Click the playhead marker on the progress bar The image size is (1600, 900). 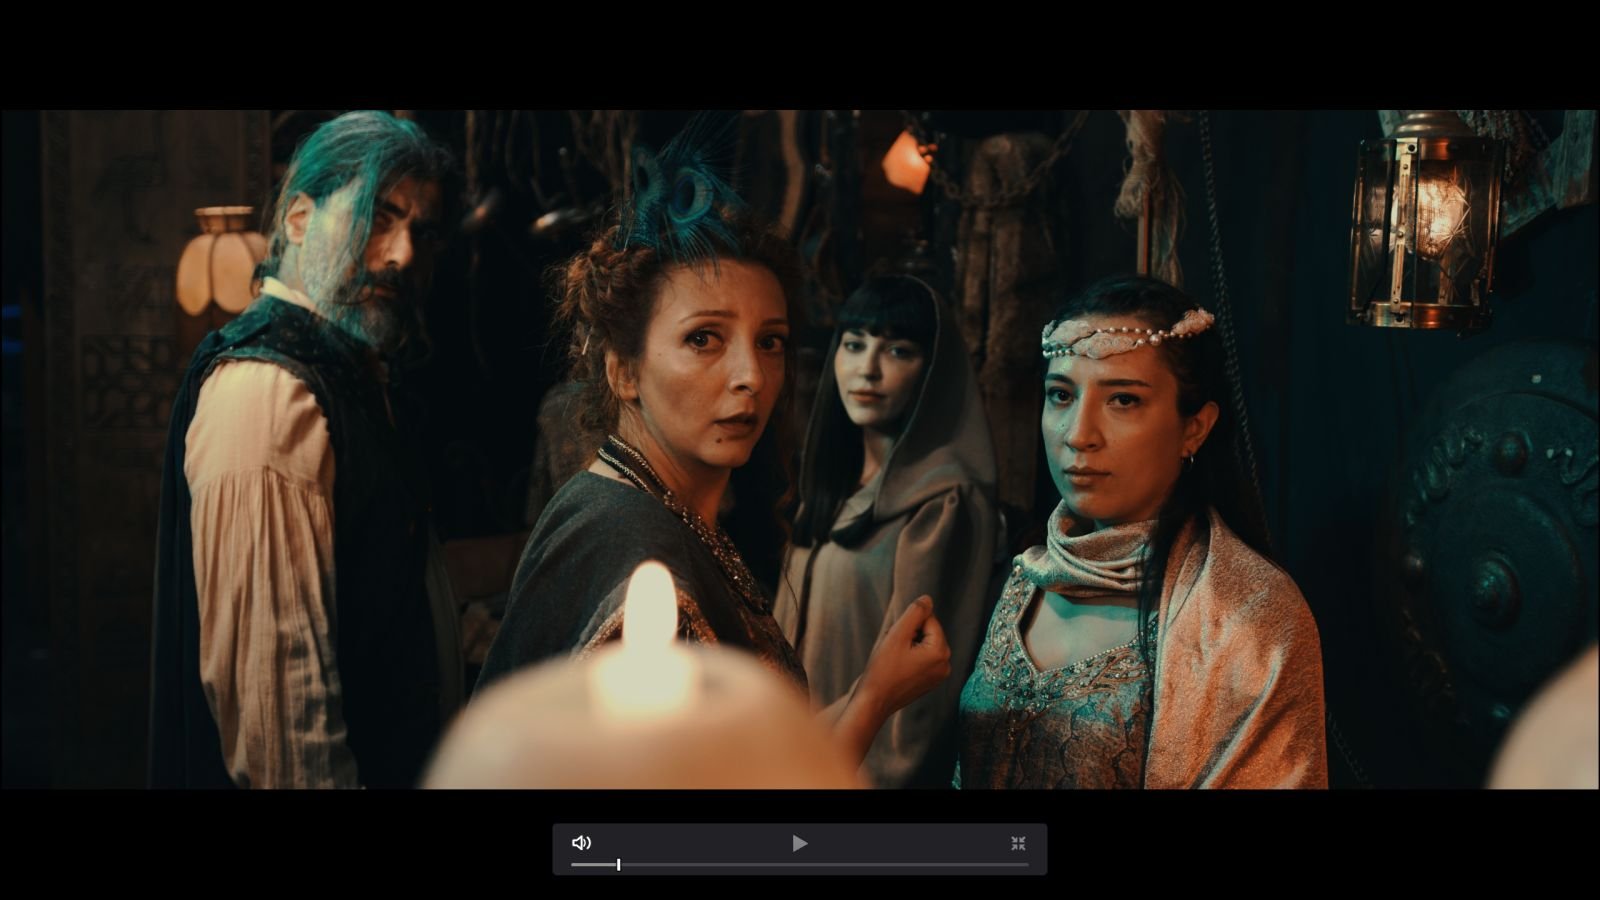(x=618, y=864)
